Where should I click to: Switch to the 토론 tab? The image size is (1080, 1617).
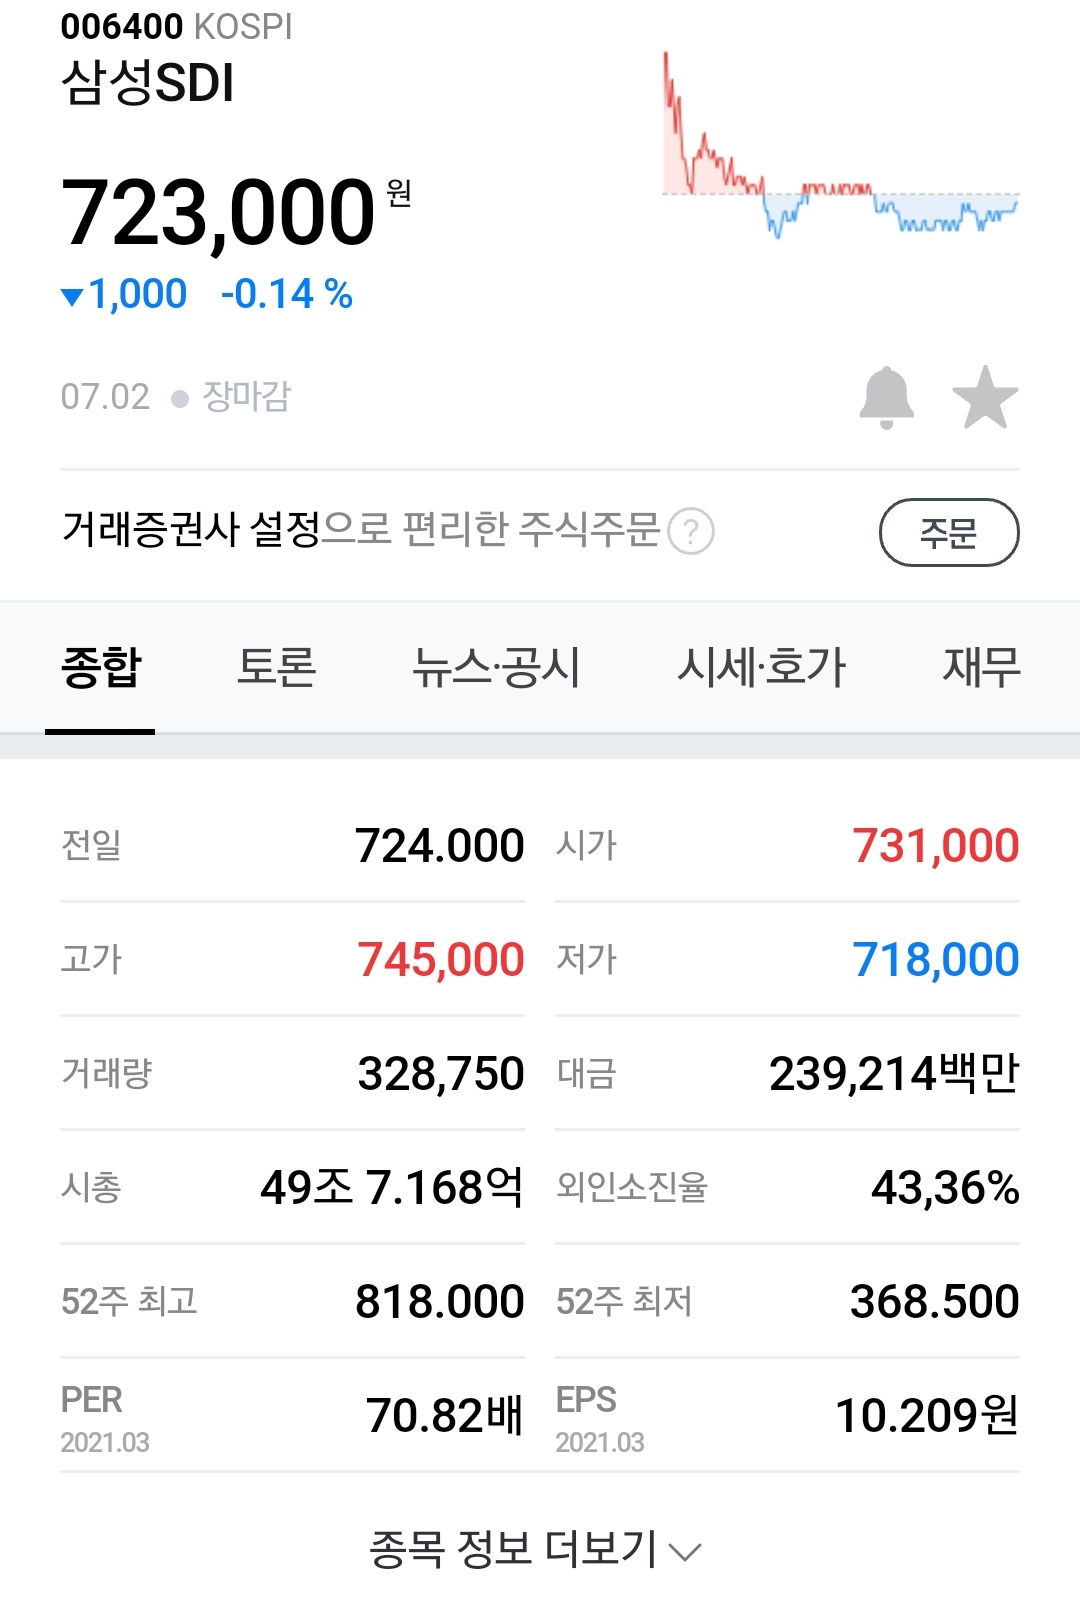pyautogui.click(x=276, y=667)
